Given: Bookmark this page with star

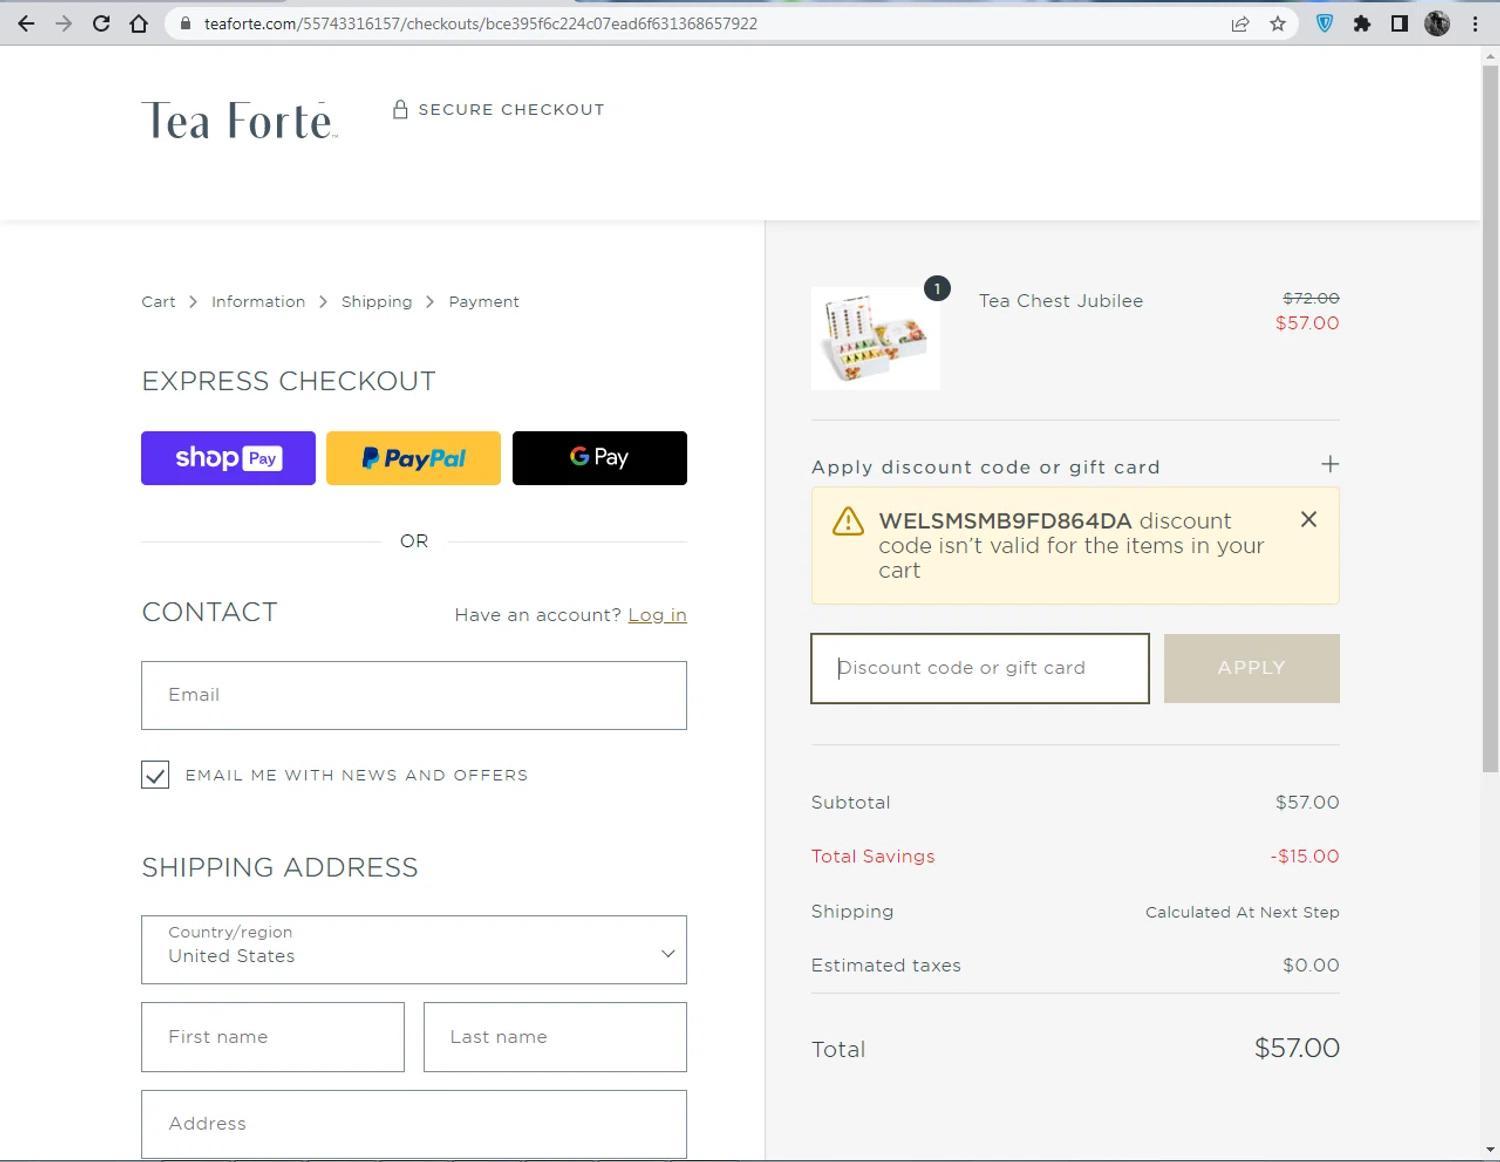Looking at the screenshot, I should pyautogui.click(x=1277, y=24).
